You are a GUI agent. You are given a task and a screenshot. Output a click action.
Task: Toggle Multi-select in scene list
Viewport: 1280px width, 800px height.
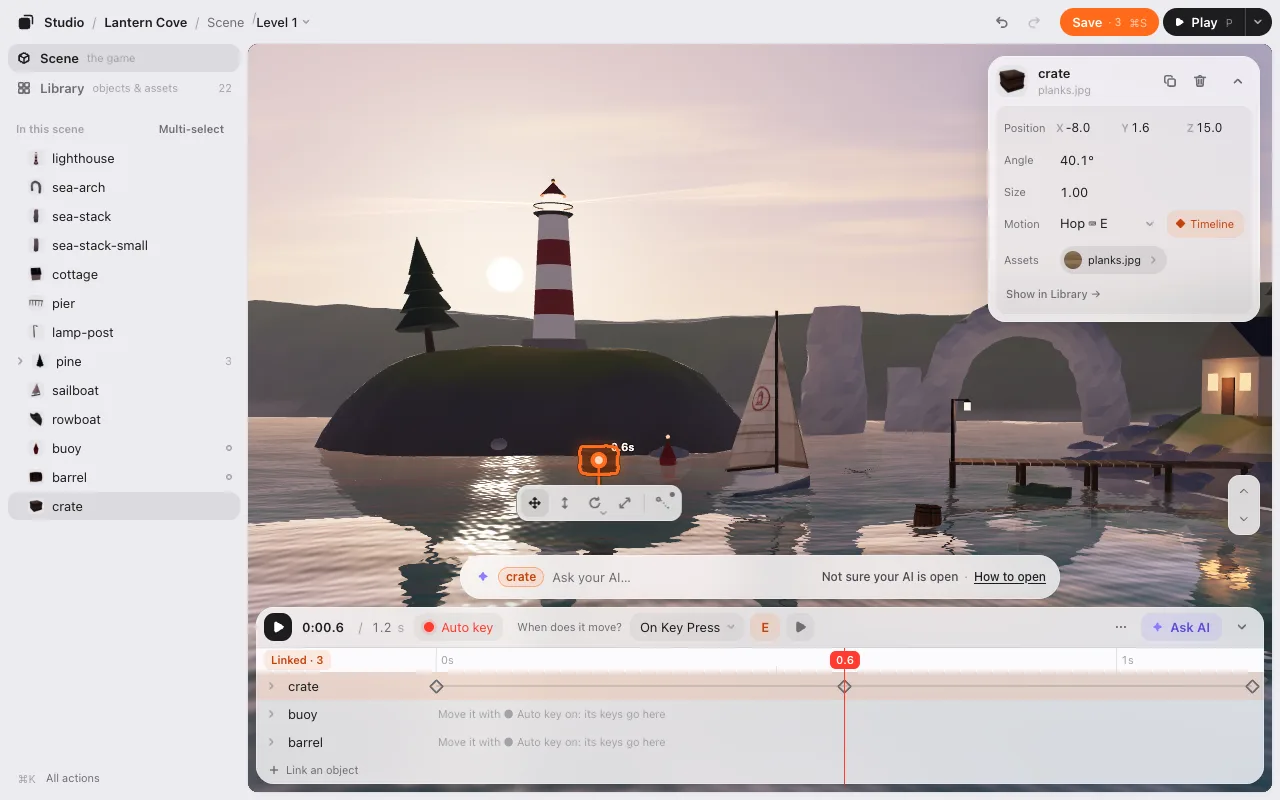coord(191,129)
